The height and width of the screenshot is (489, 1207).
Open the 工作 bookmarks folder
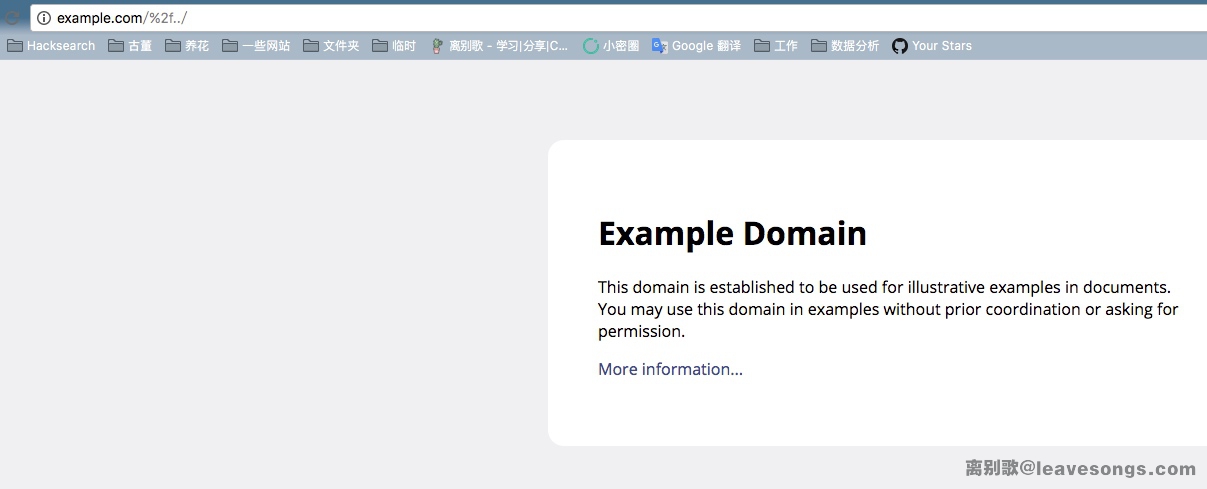pyautogui.click(x=776, y=46)
